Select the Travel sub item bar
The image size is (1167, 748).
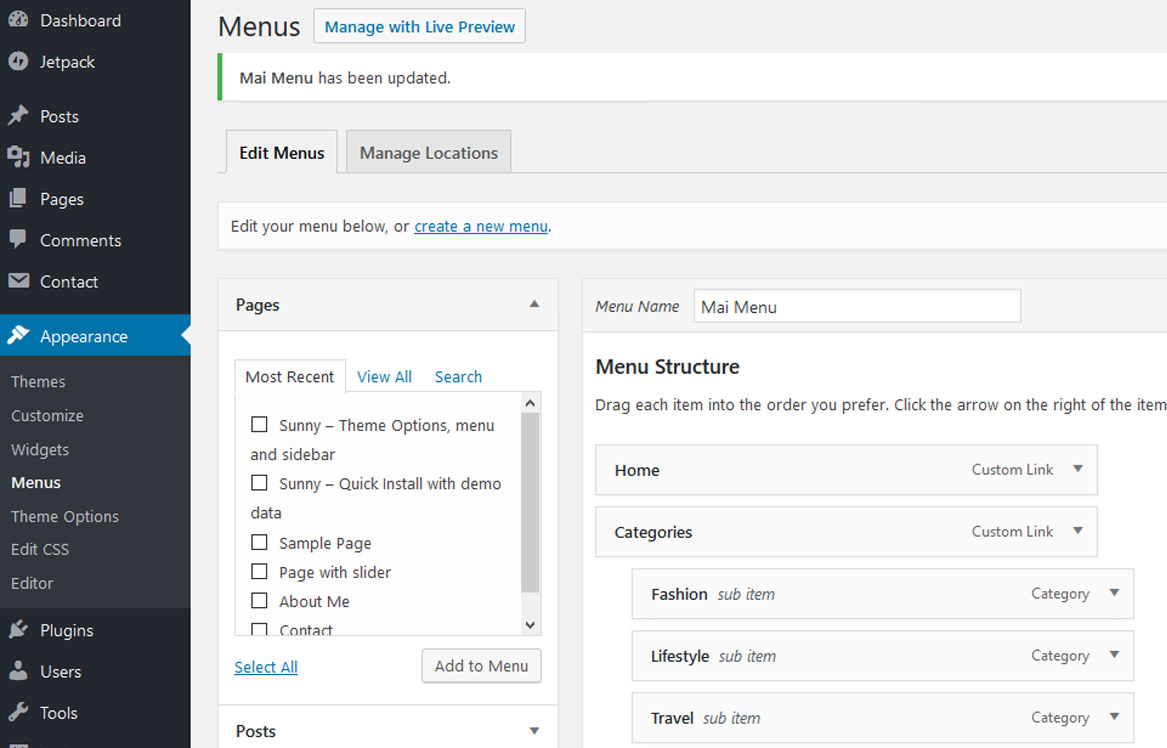(883, 717)
